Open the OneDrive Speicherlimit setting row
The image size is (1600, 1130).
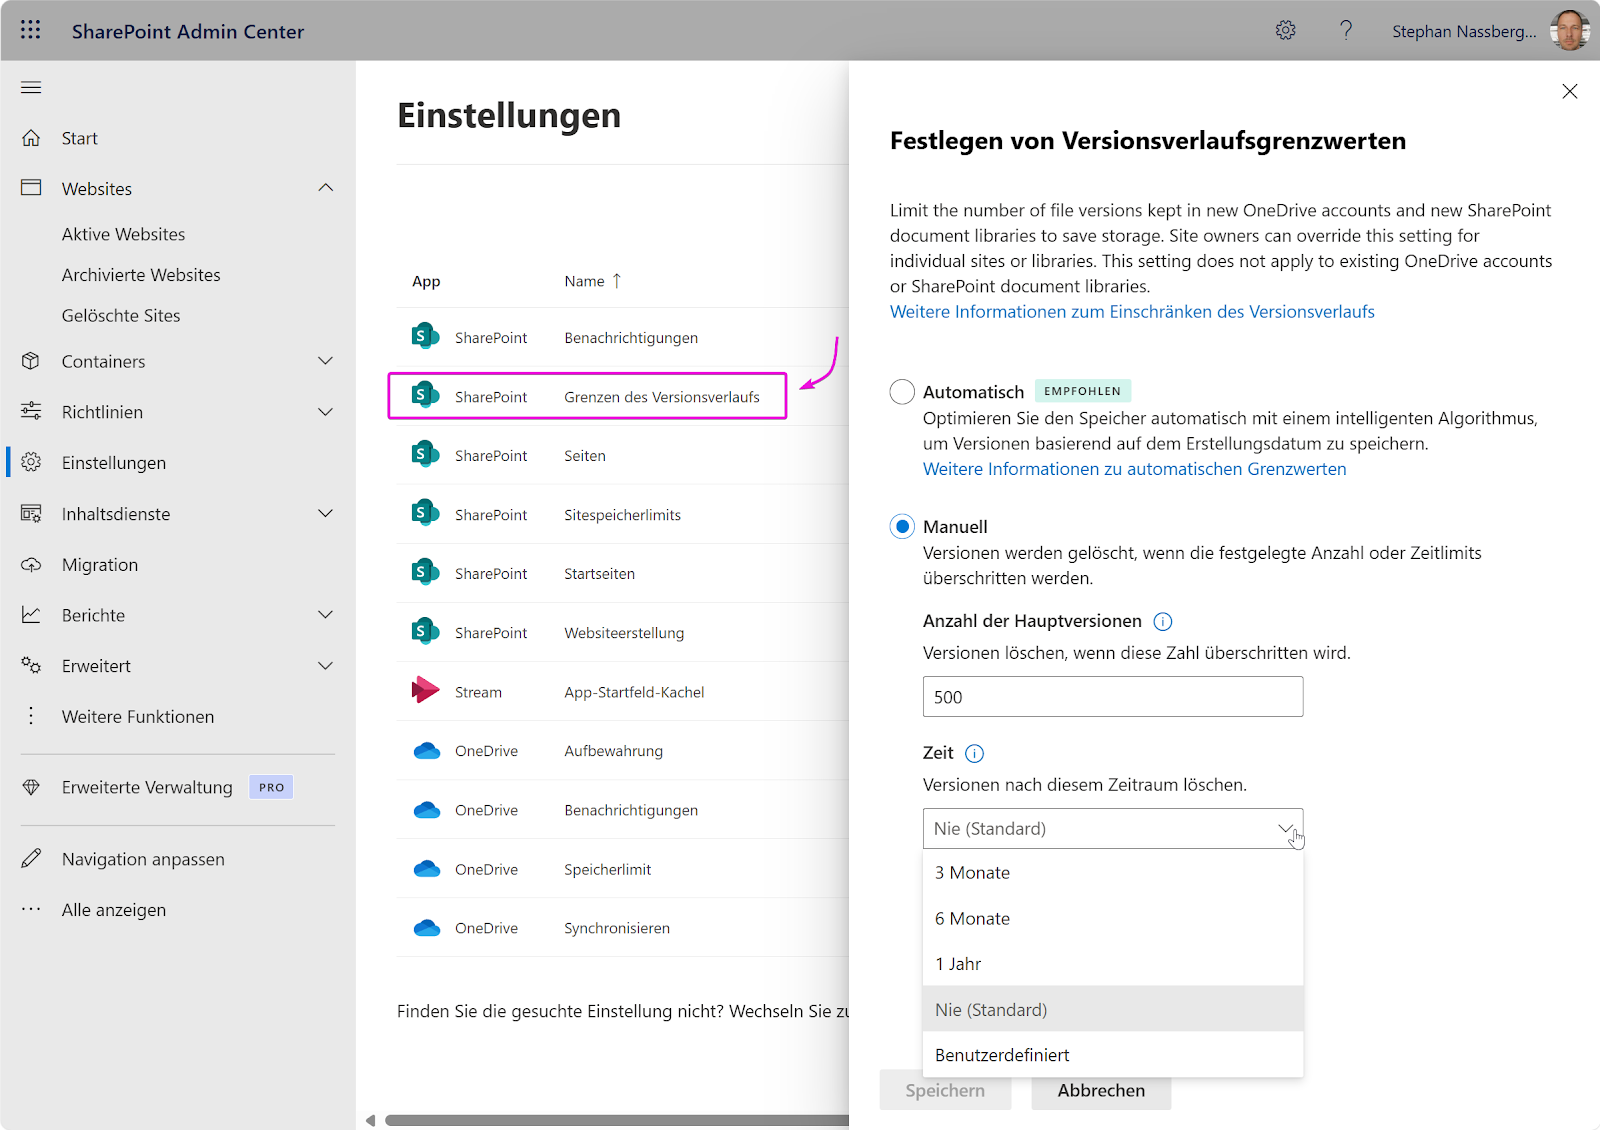[x=622, y=869]
